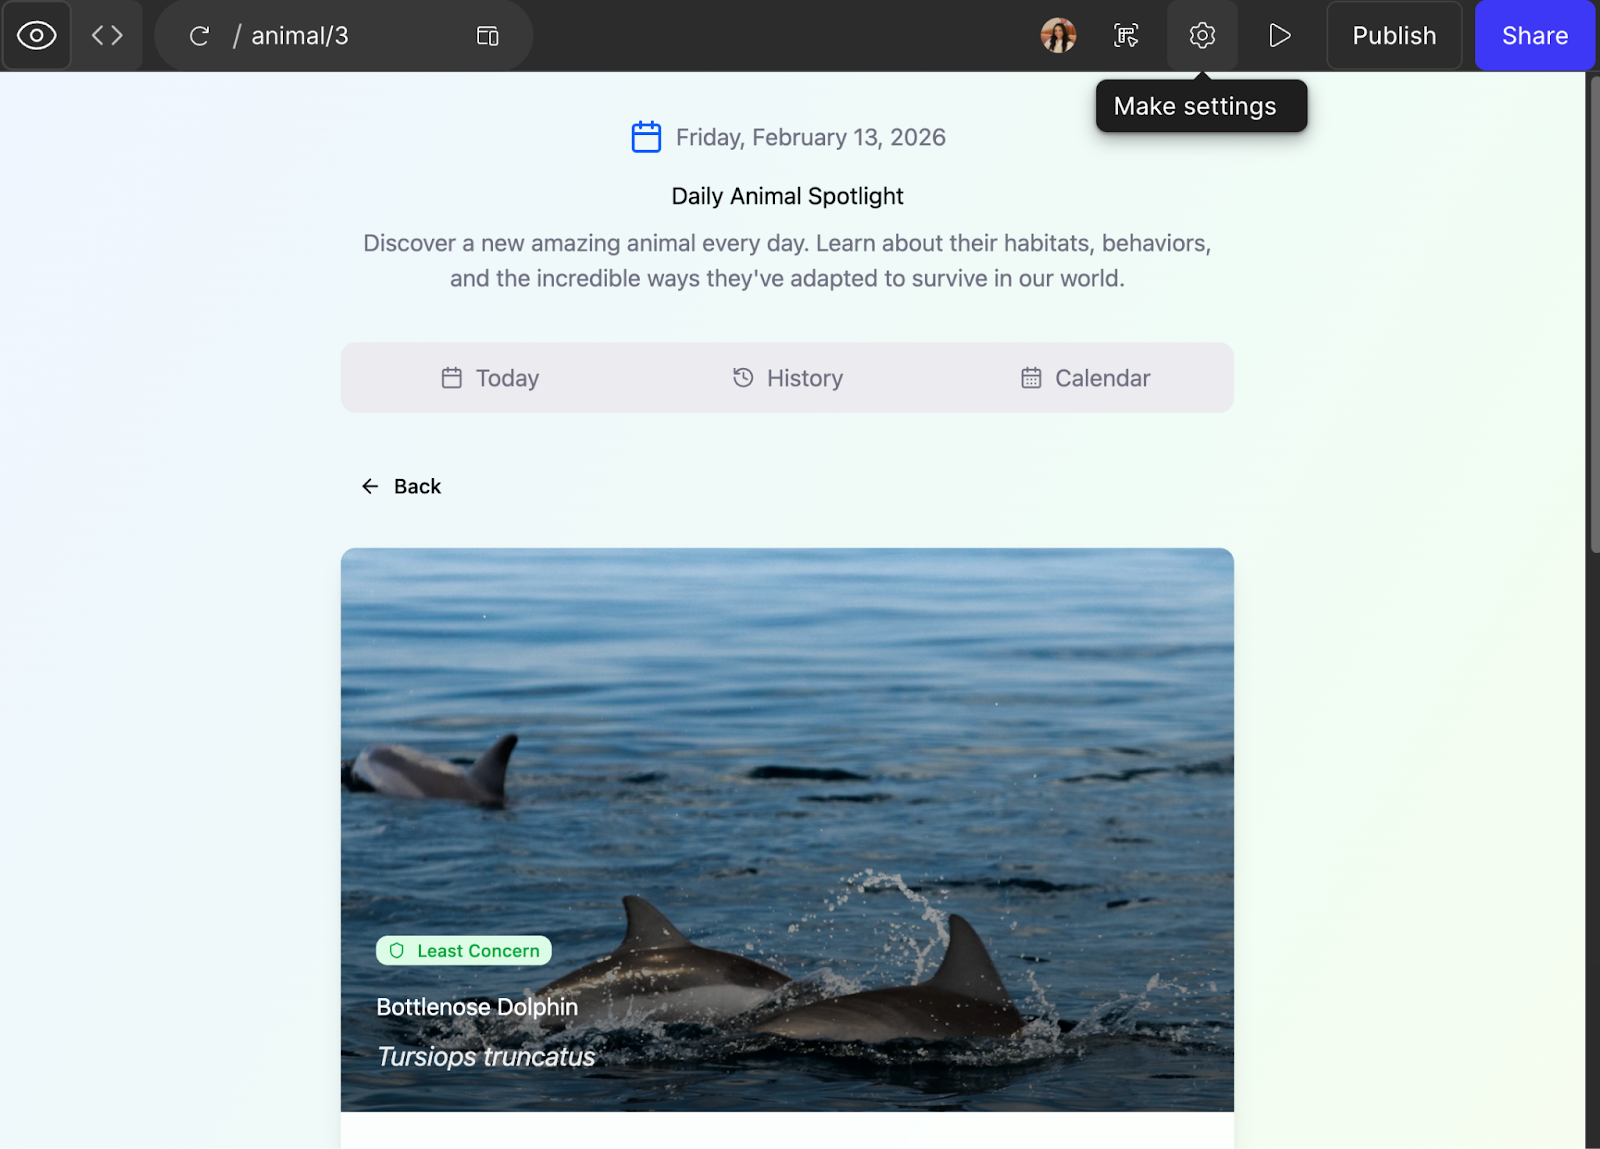
Task: Reload the preview page
Action: (x=199, y=36)
